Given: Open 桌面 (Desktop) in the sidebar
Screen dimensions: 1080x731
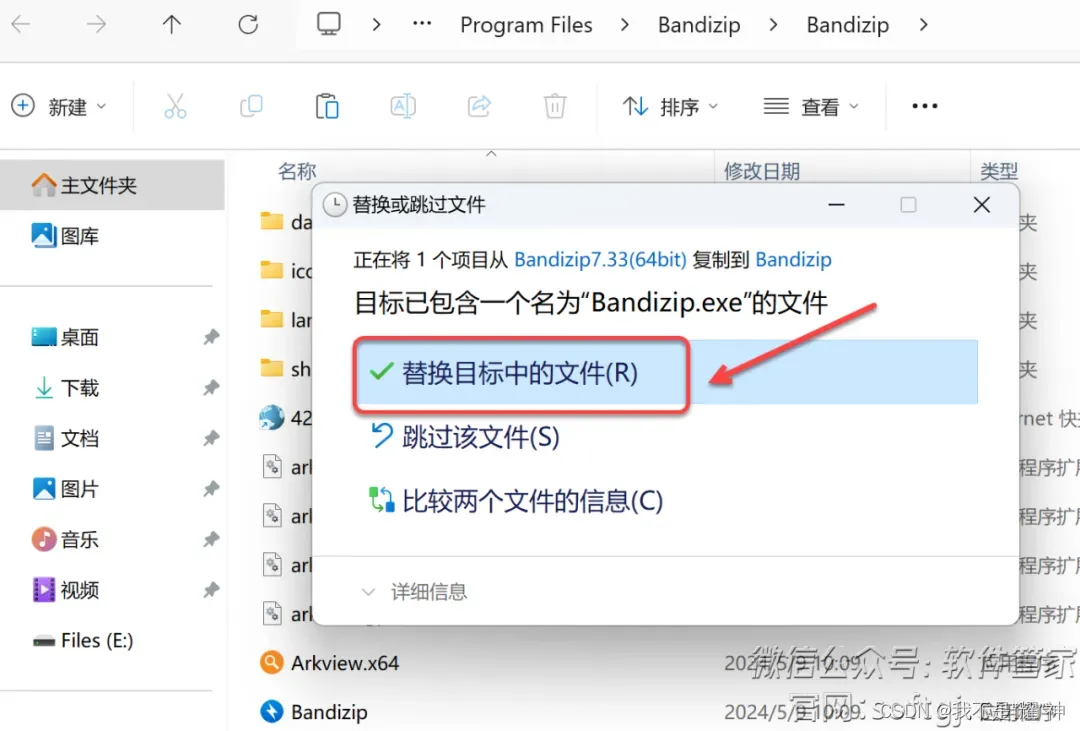Looking at the screenshot, I should pyautogui.click(x=65, y=337).
